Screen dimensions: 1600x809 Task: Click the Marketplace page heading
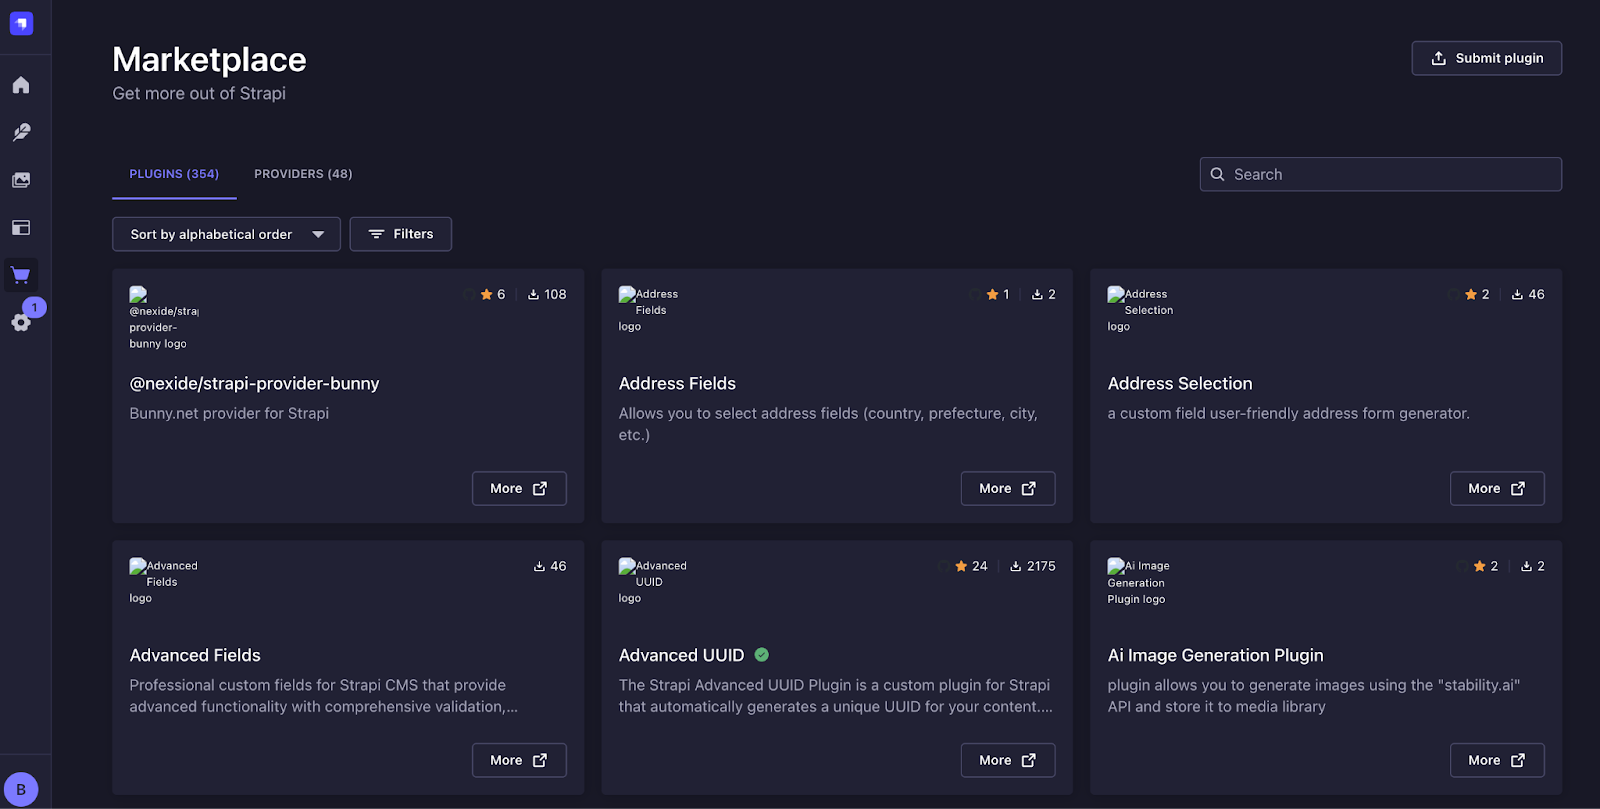coord(209,59)
